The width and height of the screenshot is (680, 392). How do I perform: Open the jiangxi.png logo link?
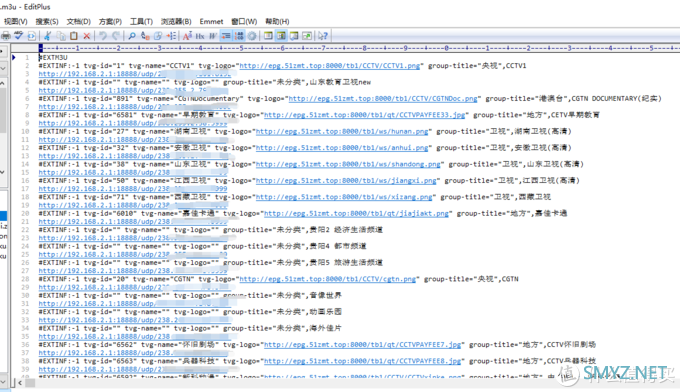(346, 181)
